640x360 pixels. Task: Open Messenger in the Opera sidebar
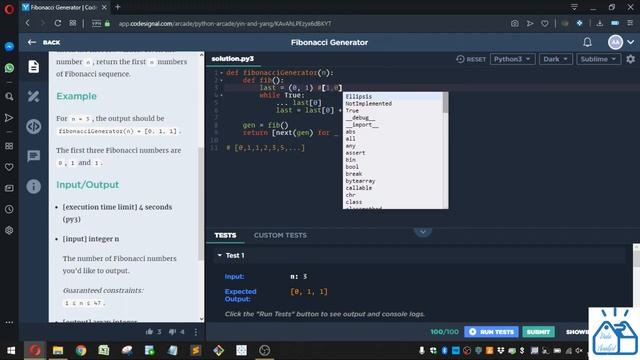click(9, 47)
